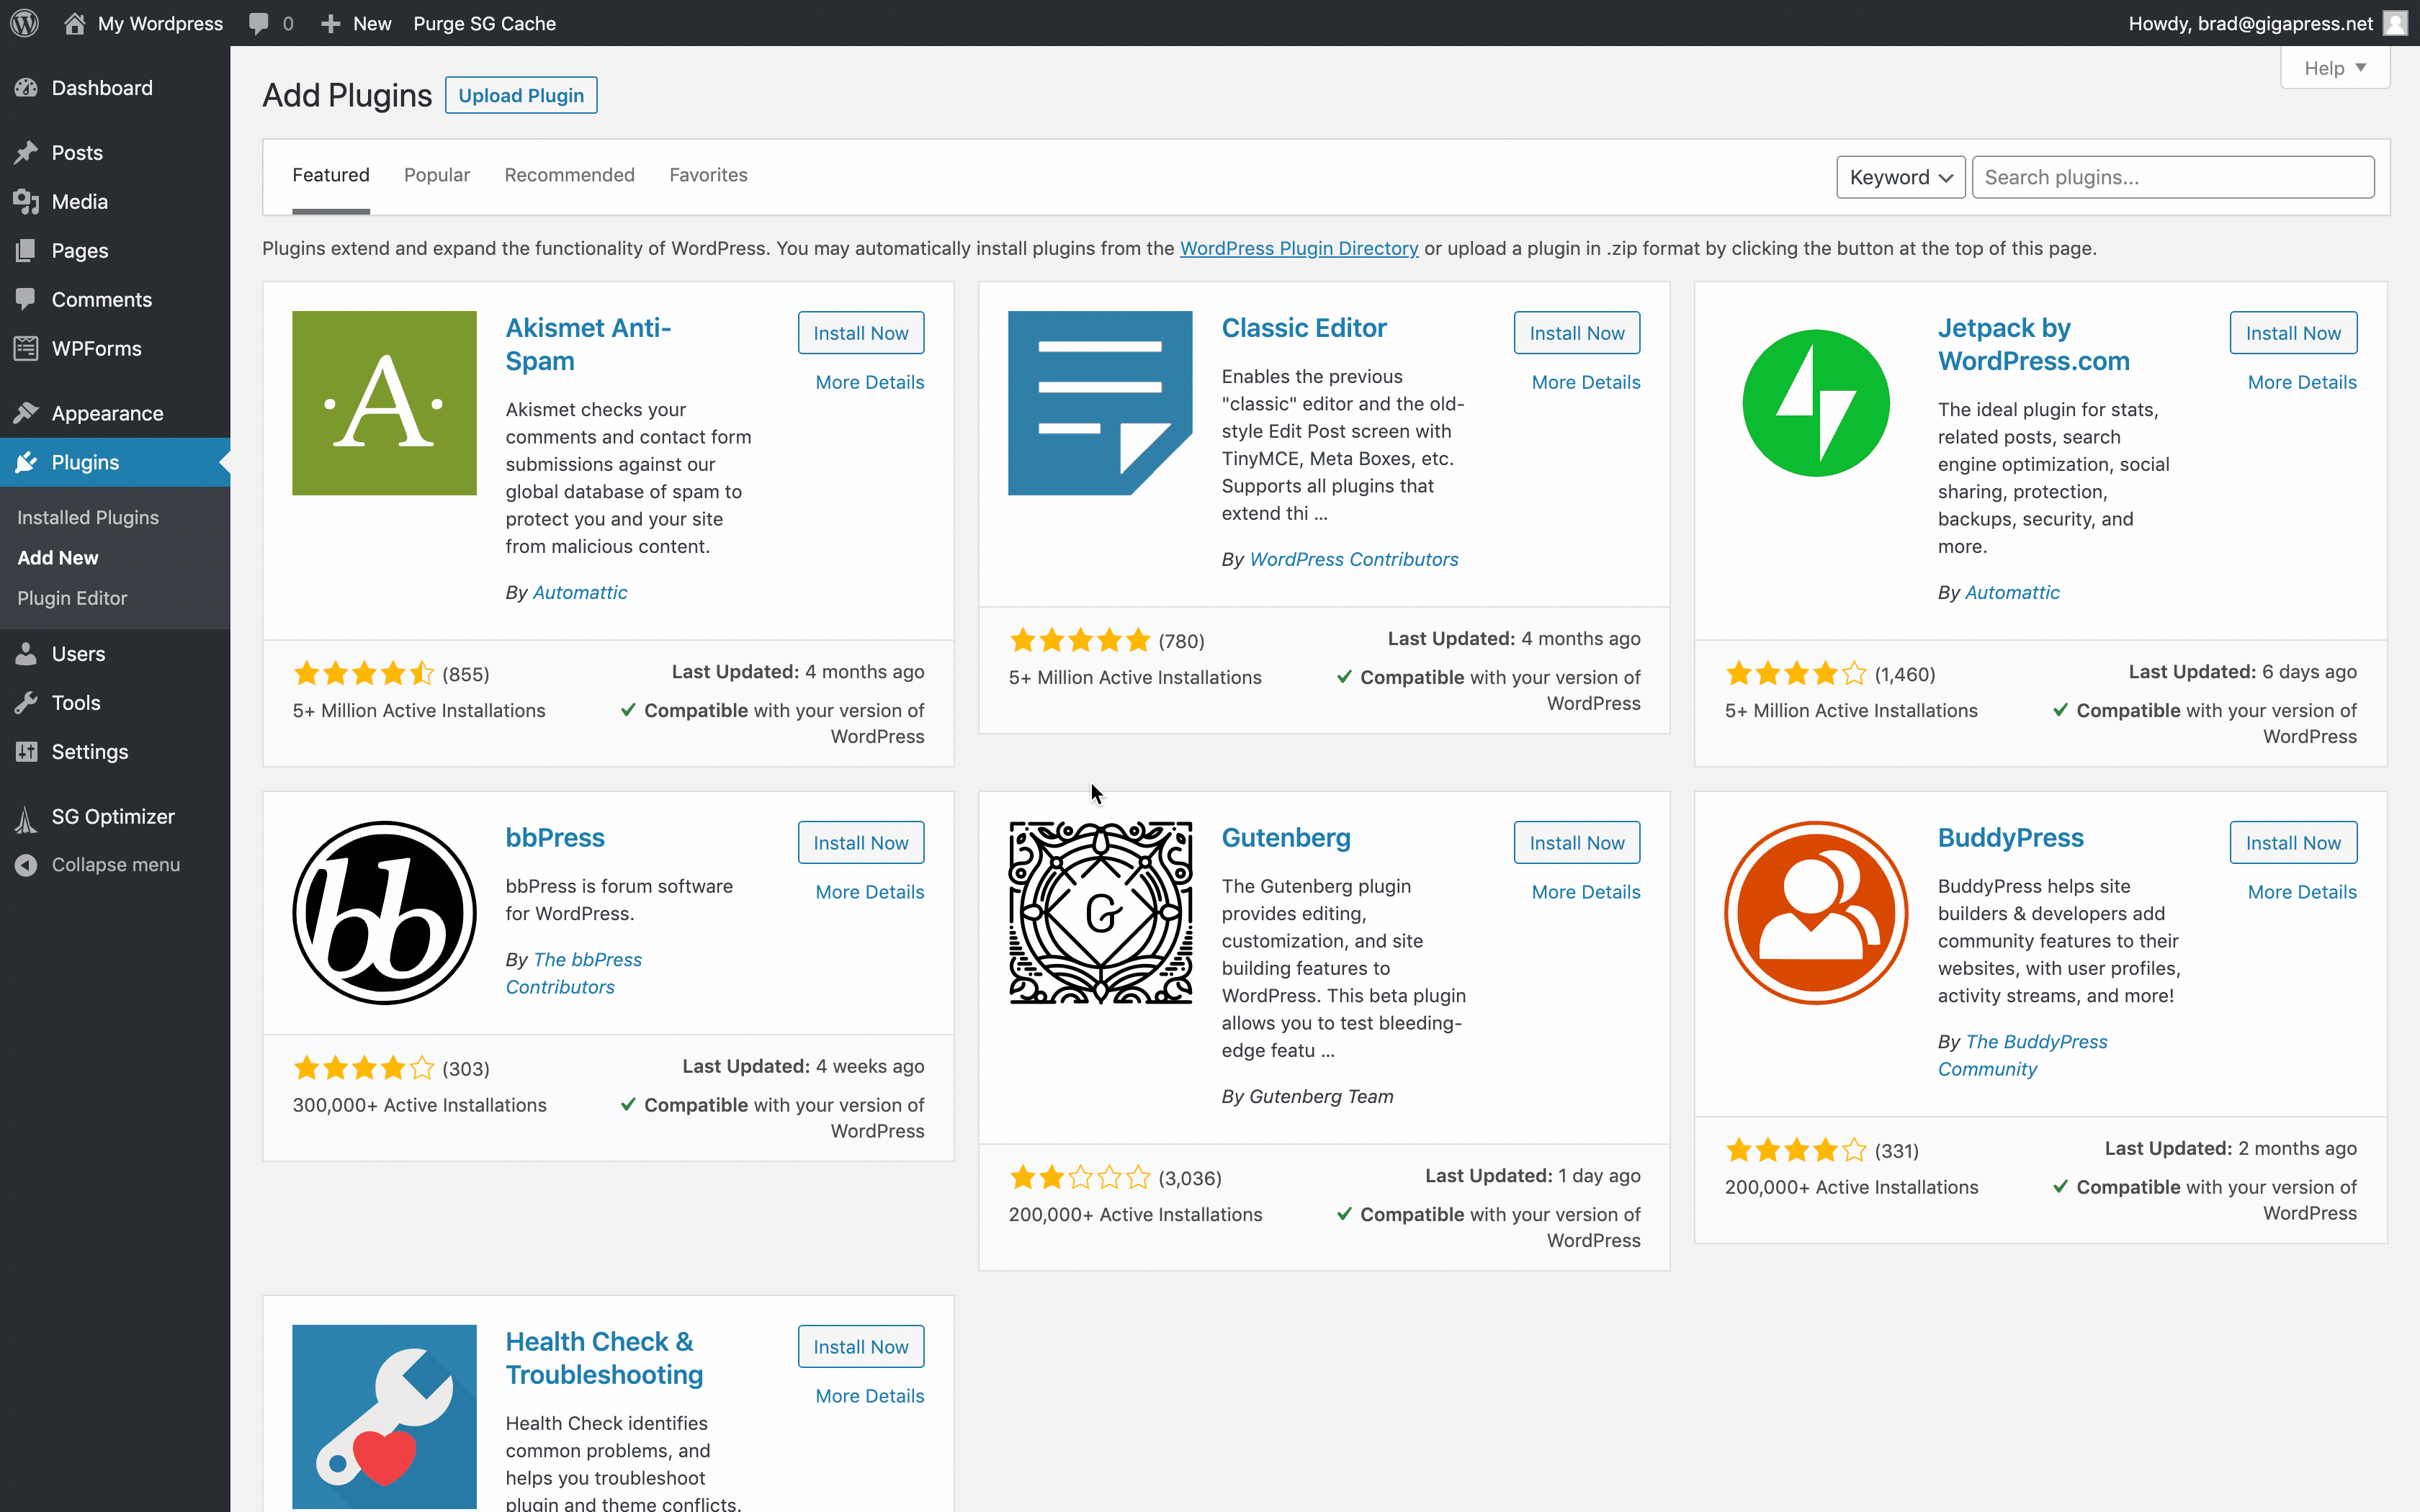The image size is (2420, 1512).
Task: Install the Akismet Anti-Spam plugin
Action: tap(861, 333)
